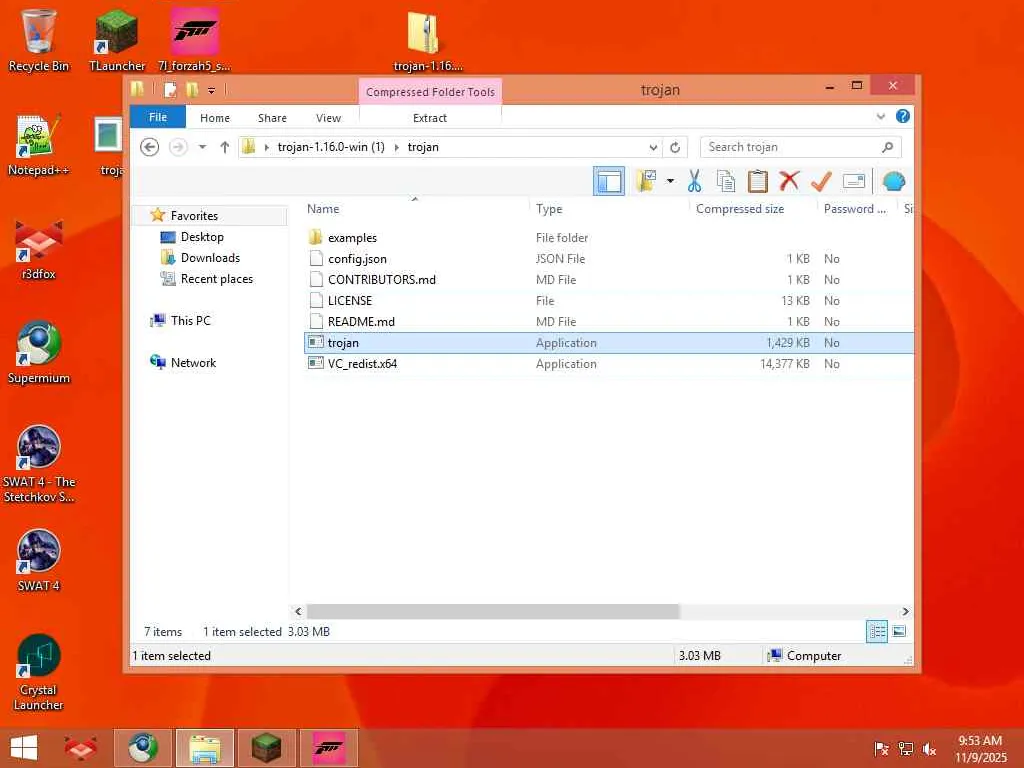Open the Extract ribbon tab

point(430,118)
